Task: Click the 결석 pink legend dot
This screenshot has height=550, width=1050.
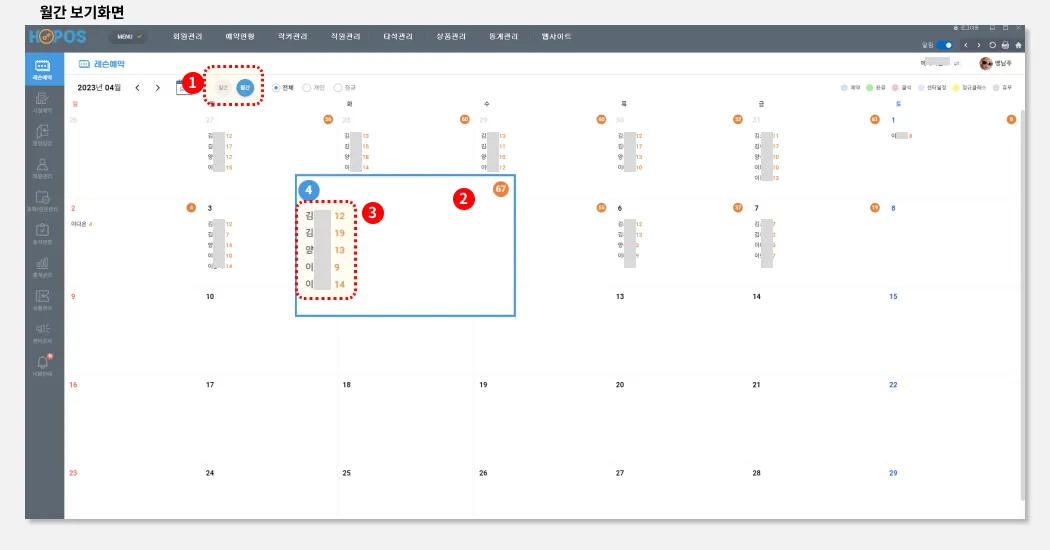Action: click(x=895, y=88)
